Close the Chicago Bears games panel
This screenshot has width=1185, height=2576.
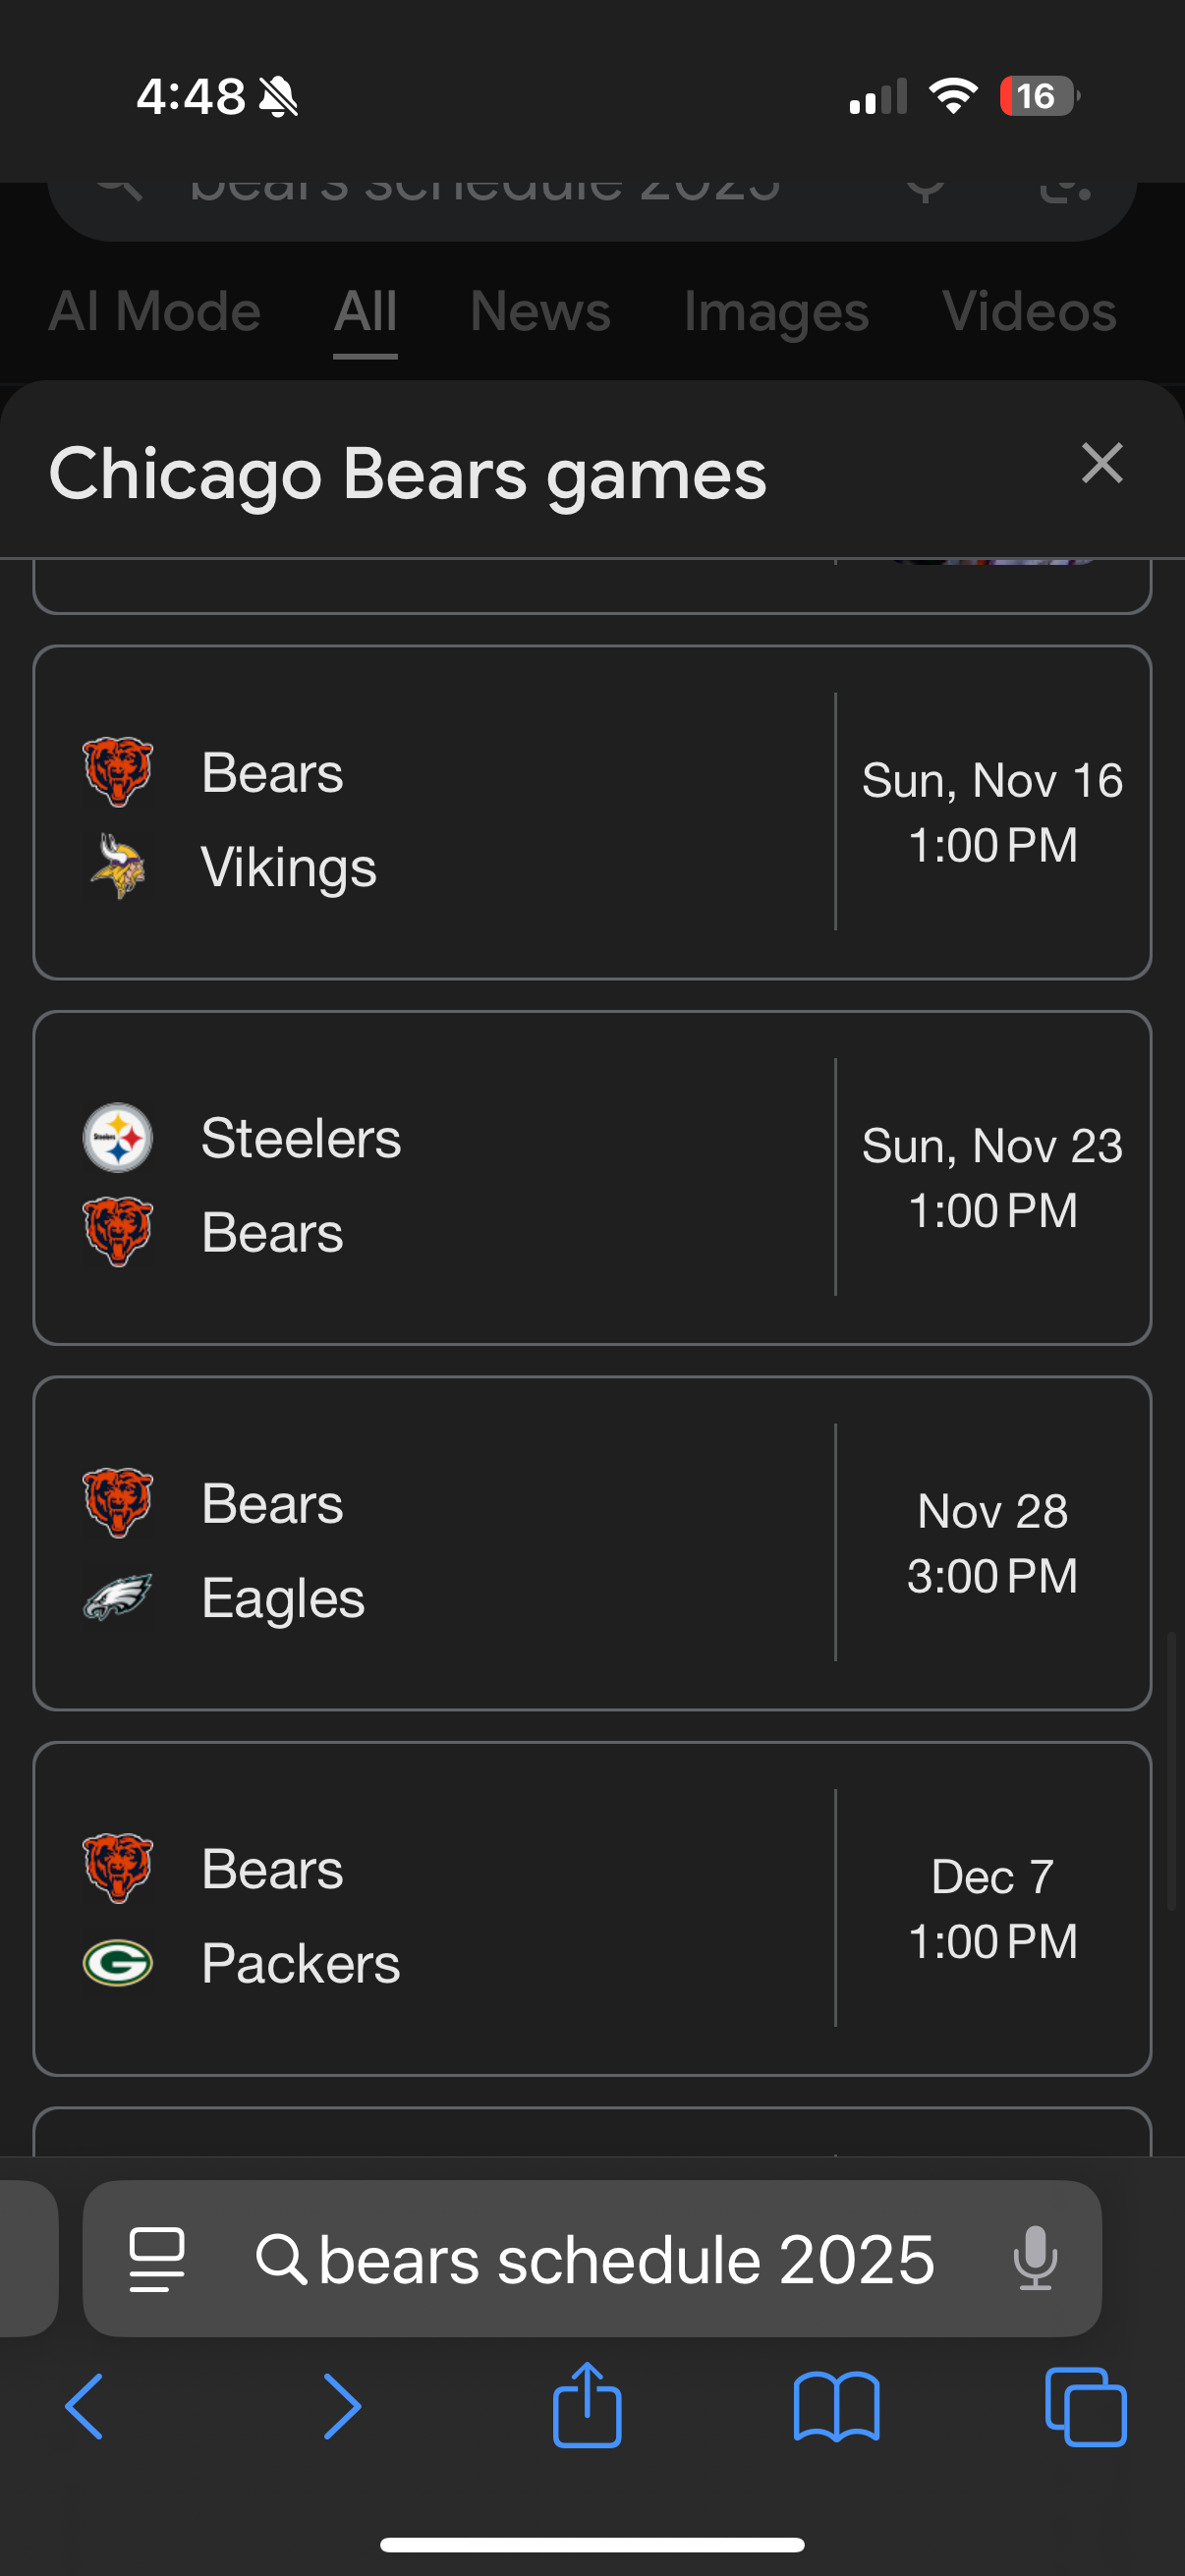tap(1102, 464)
